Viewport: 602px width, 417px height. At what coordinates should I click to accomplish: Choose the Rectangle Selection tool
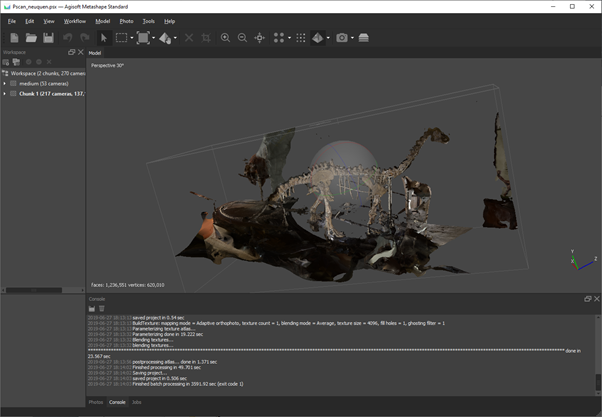[121, 38]
